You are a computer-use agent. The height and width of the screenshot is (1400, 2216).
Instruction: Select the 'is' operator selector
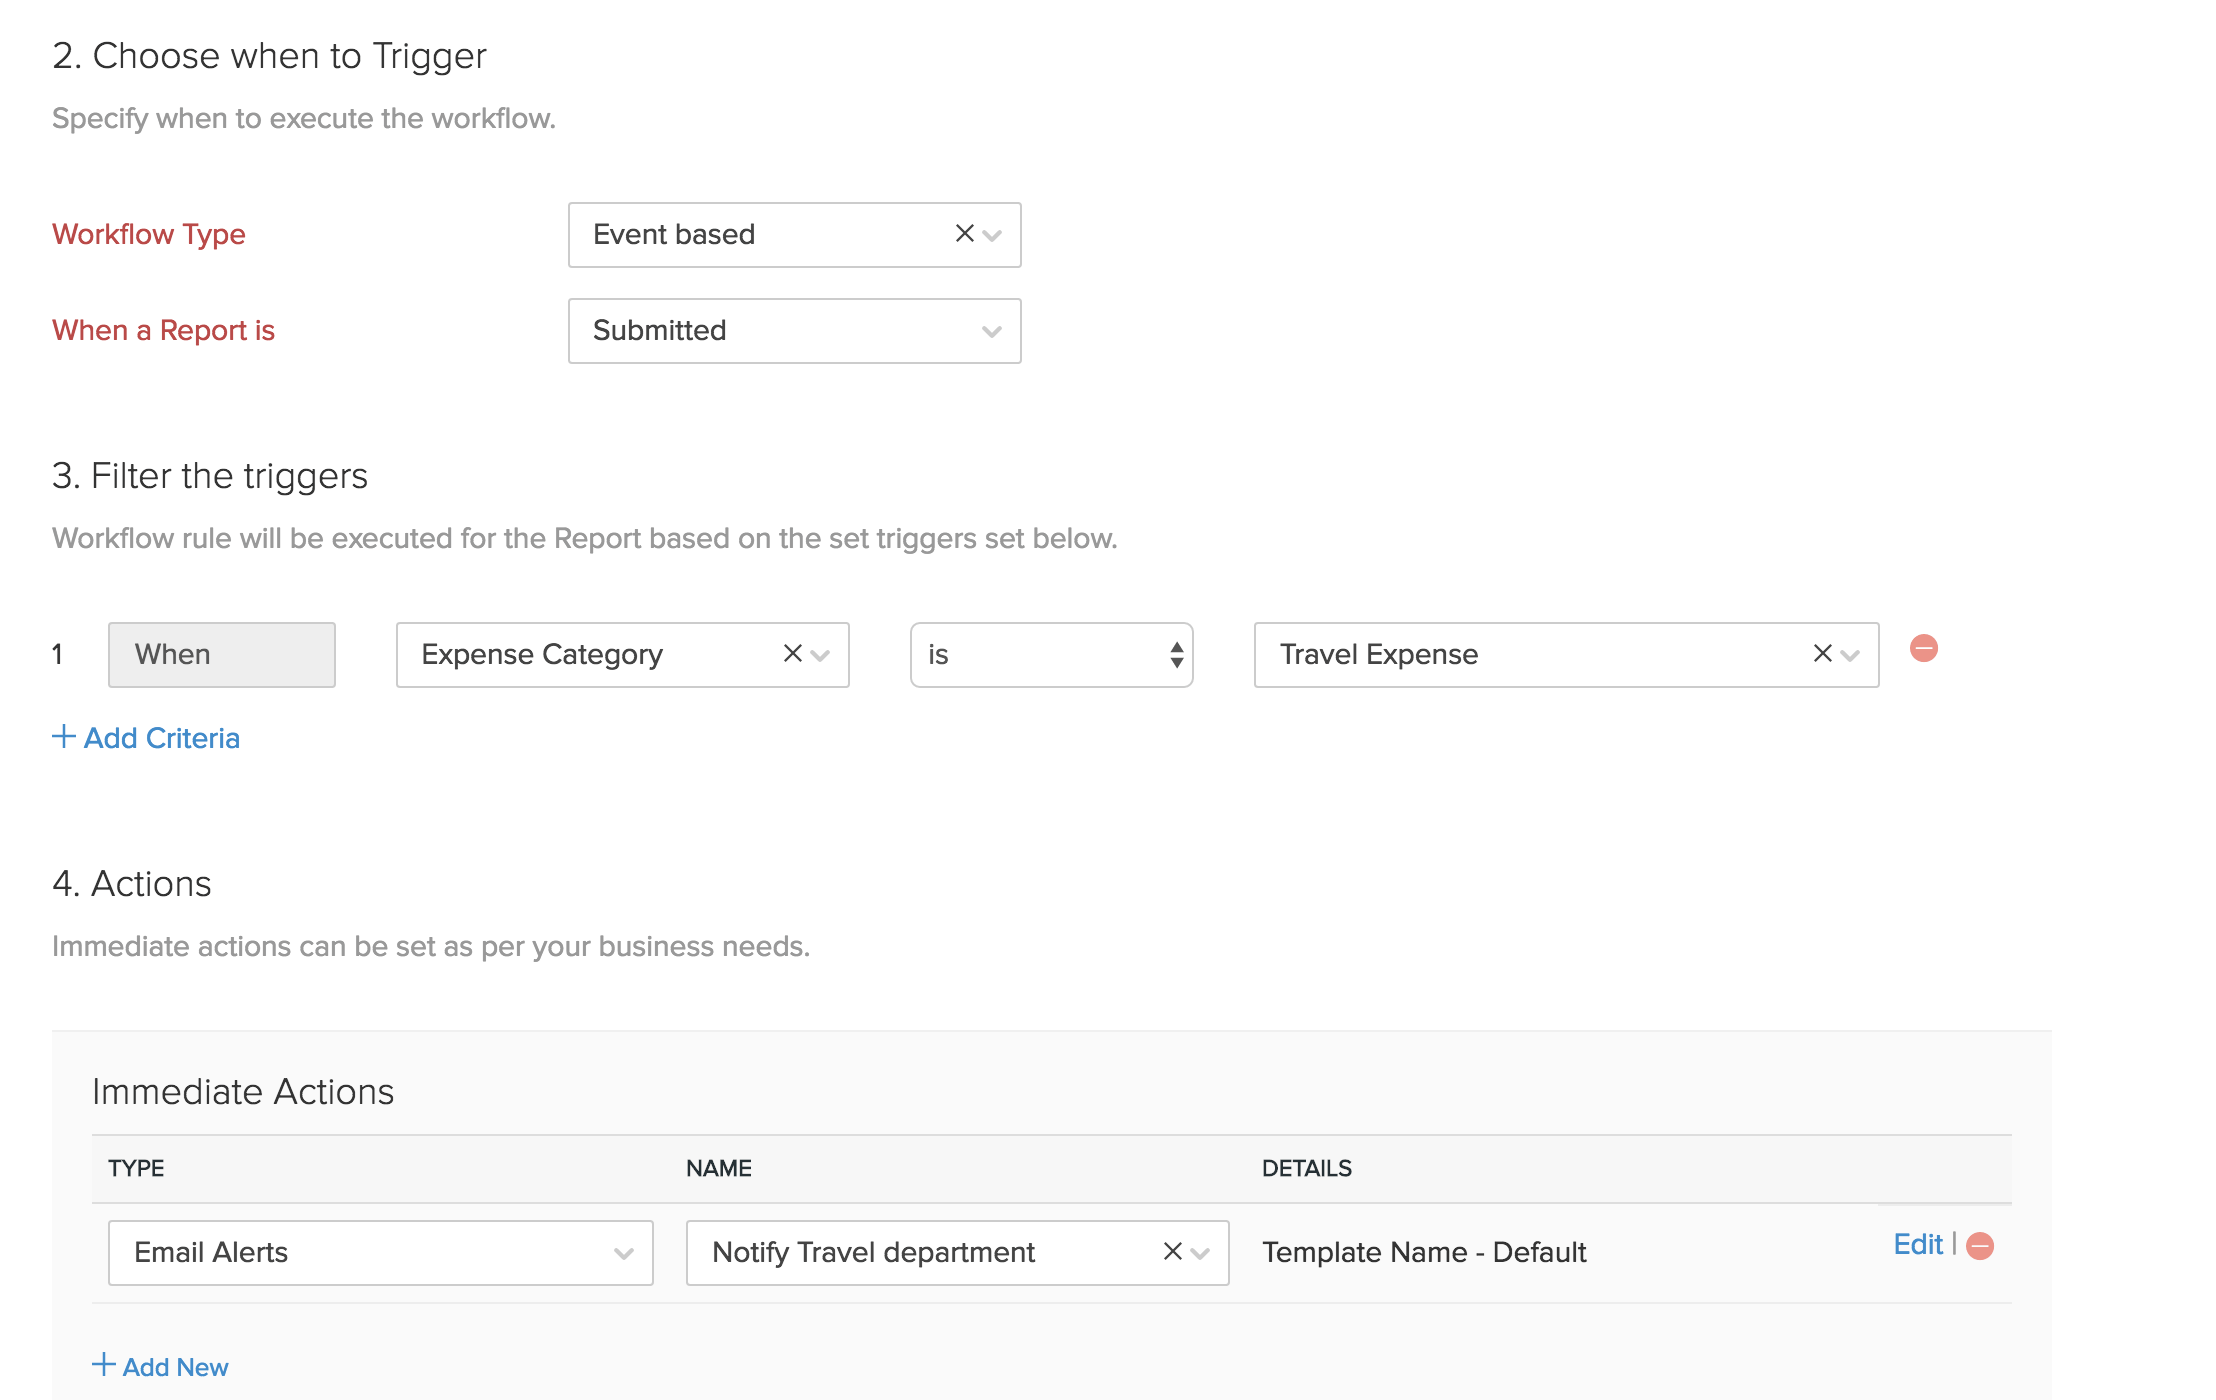(x=1050, y=654)
